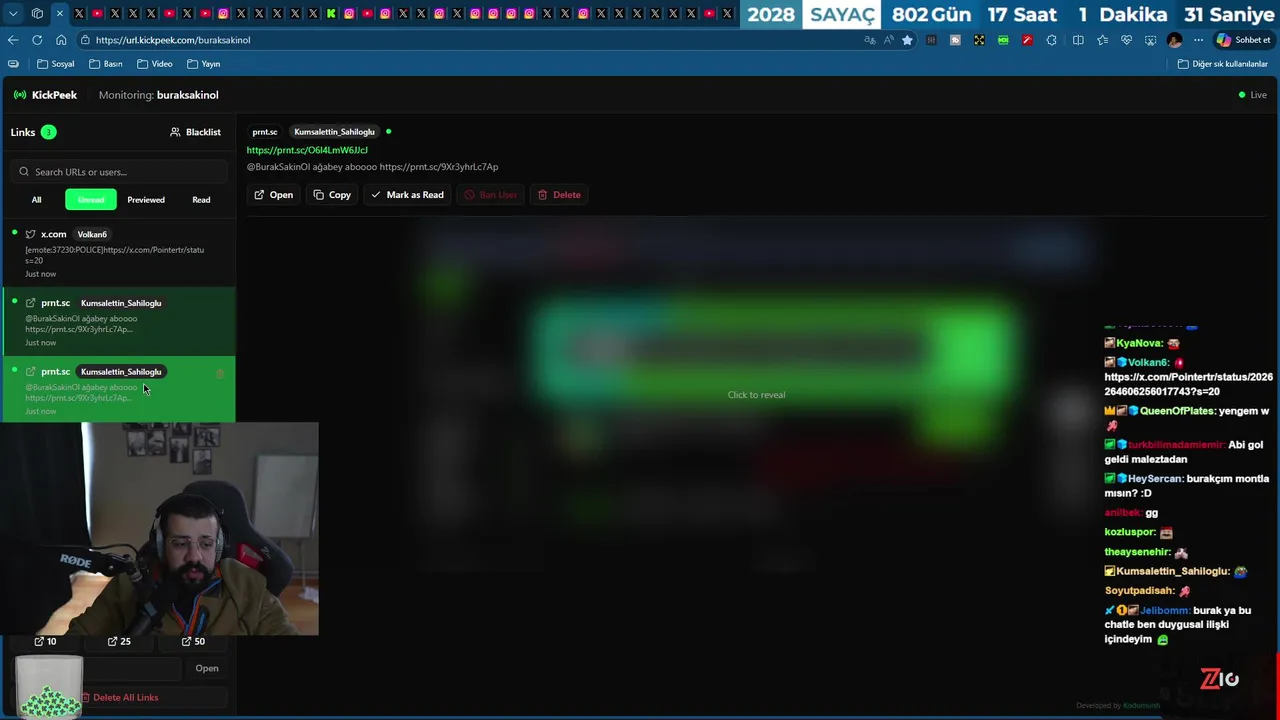
Task: Open the x.com link from Volkan6
Action: coord(118,253)
